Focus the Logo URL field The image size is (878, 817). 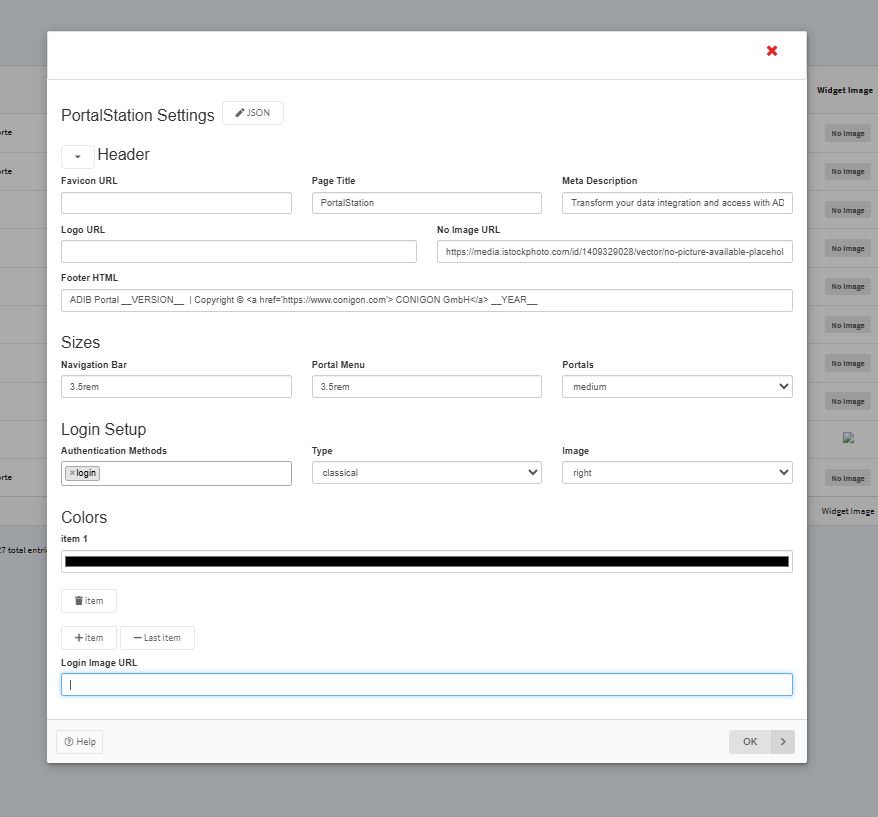(x=238, y=252)
